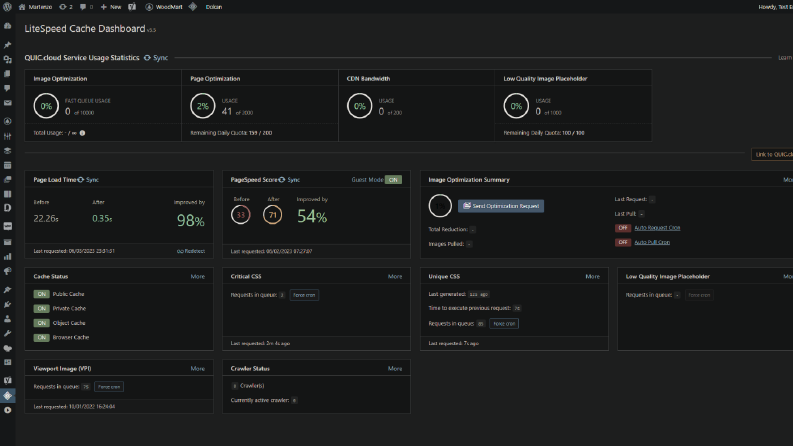This screenshot has height=446, width=793.
Task: Open the Dashboard icon in the sidebar
Action: point(8,26)
